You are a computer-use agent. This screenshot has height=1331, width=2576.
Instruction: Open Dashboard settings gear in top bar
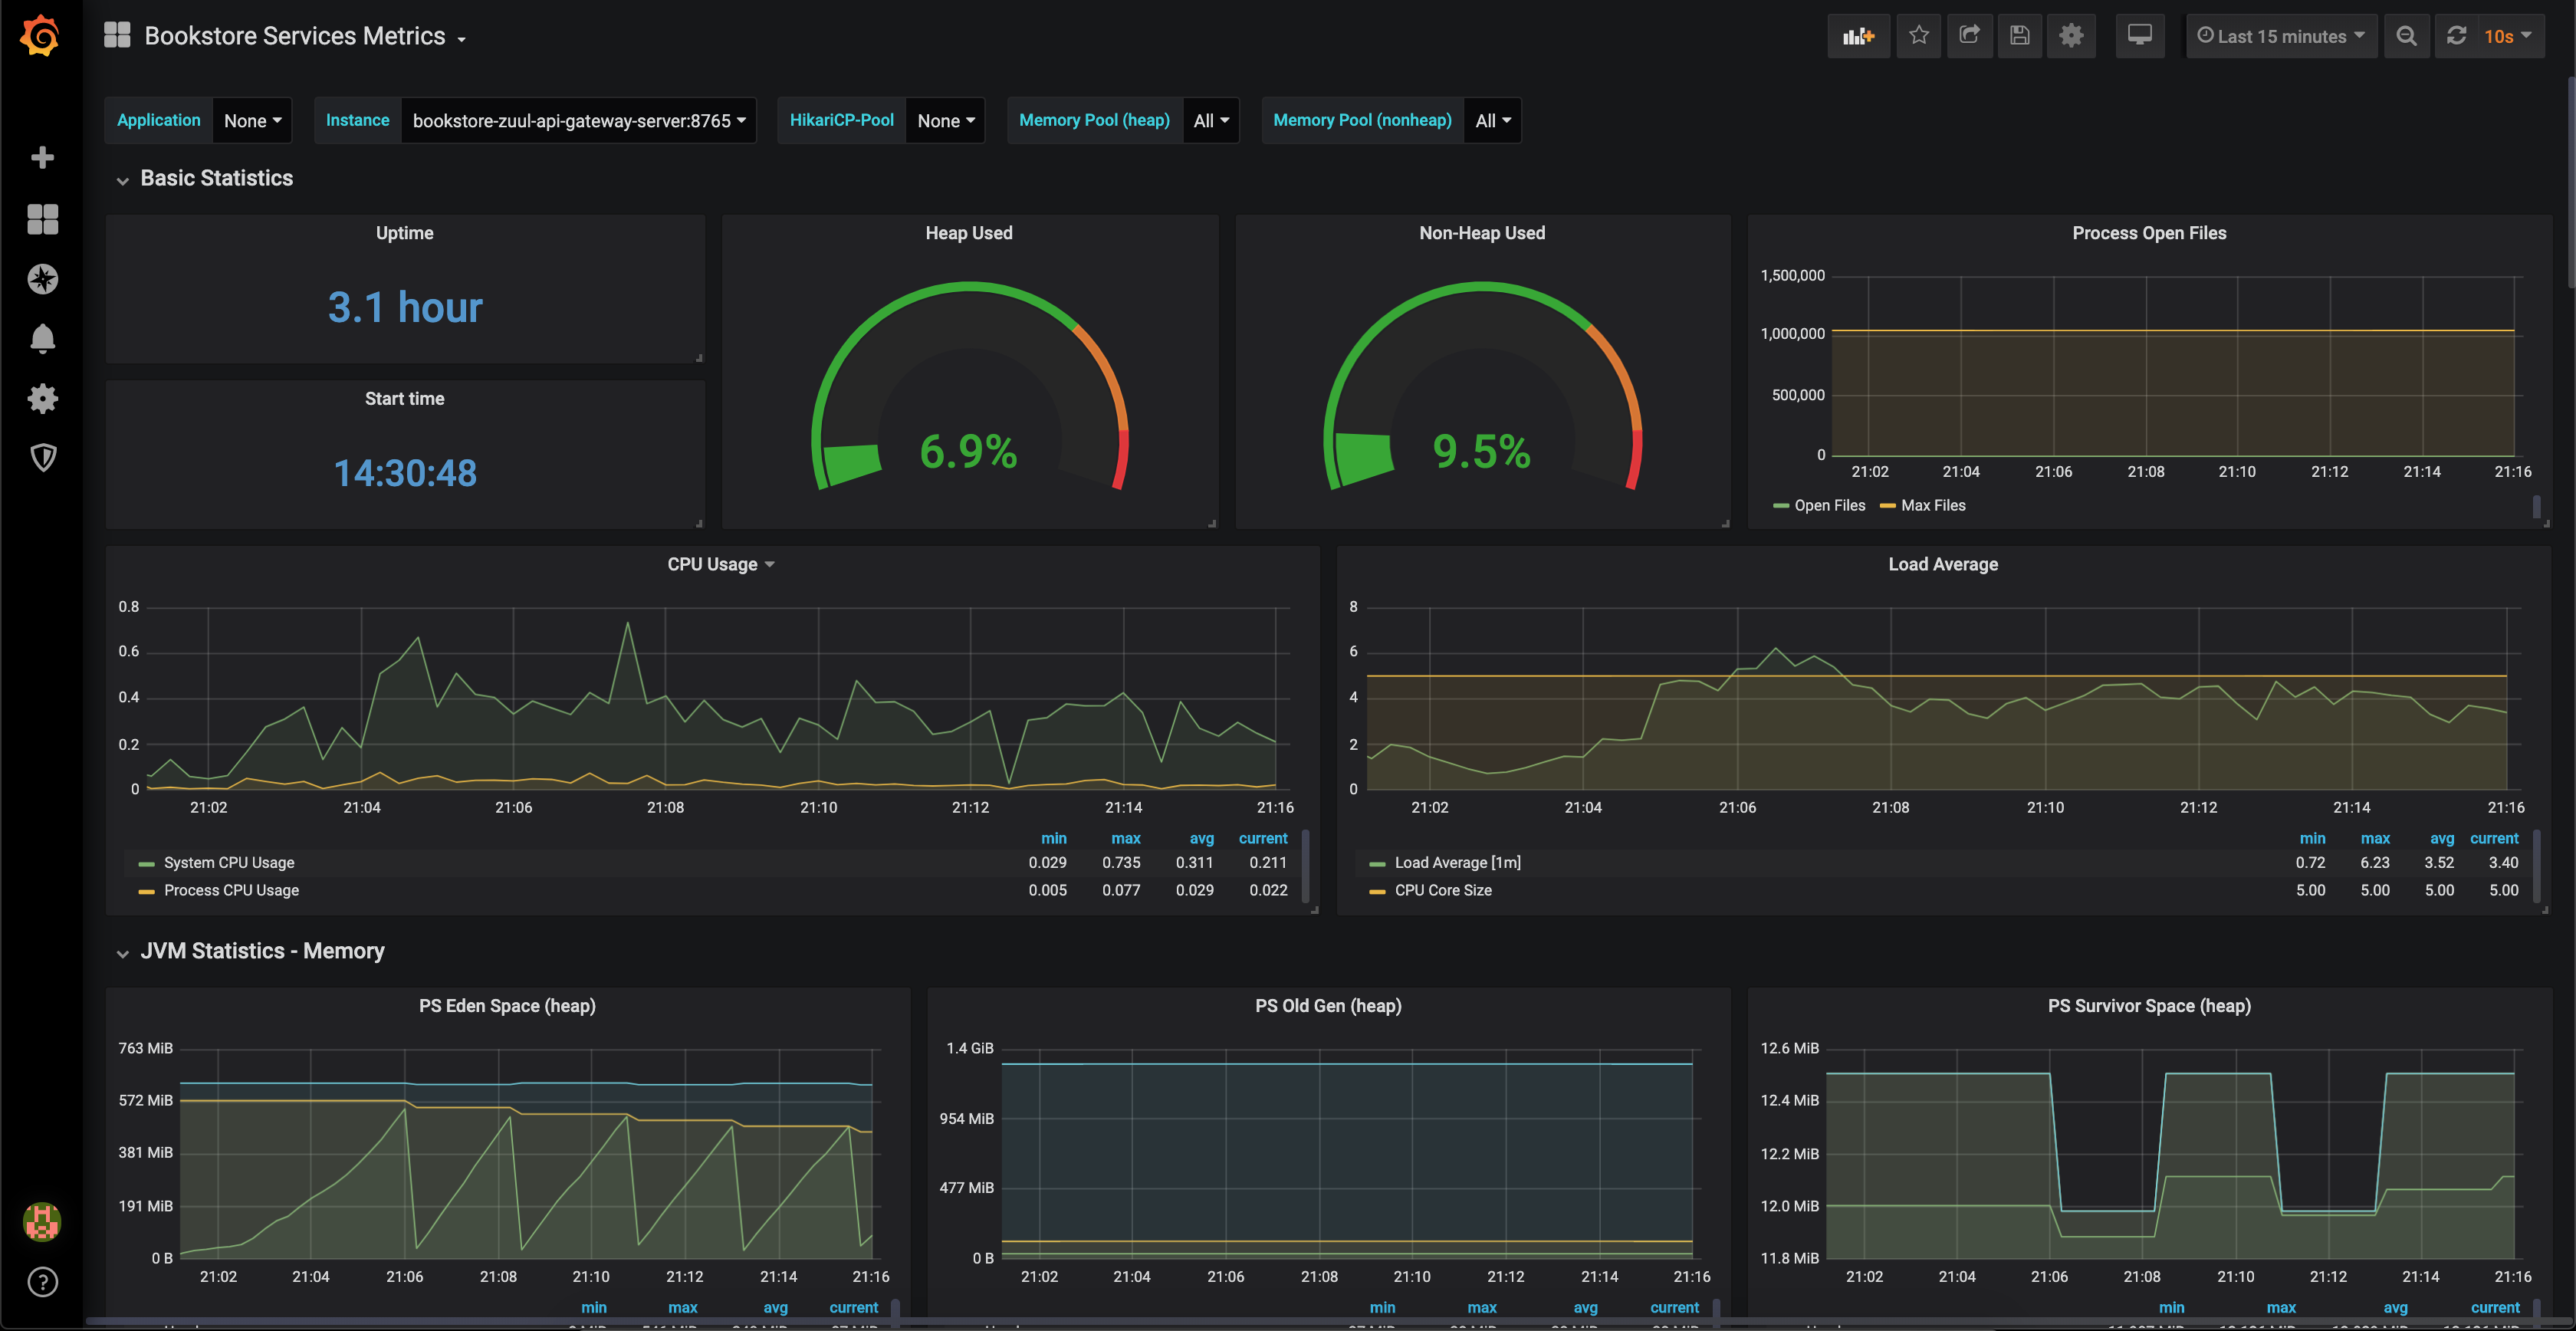[x=2071, y=36]
